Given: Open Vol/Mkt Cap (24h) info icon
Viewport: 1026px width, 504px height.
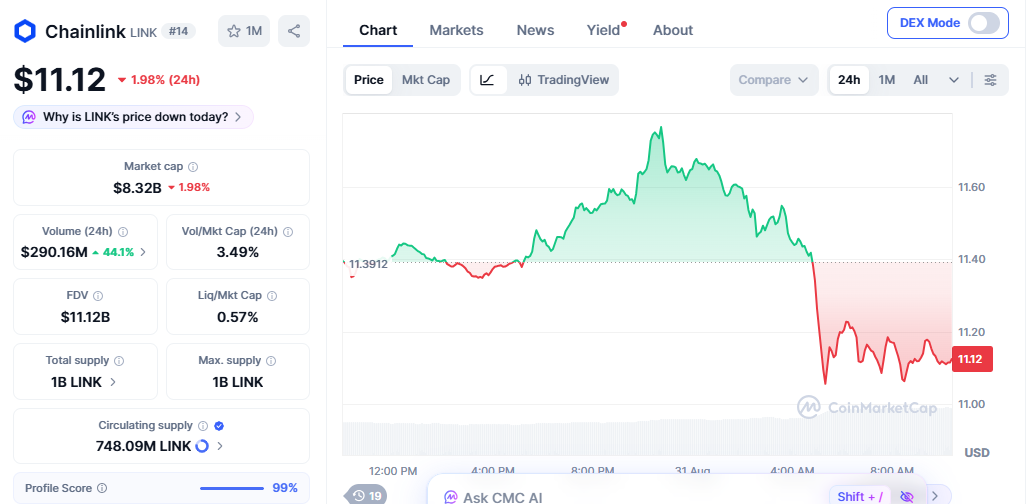Looking at the screenshot, I should (288, 232).
